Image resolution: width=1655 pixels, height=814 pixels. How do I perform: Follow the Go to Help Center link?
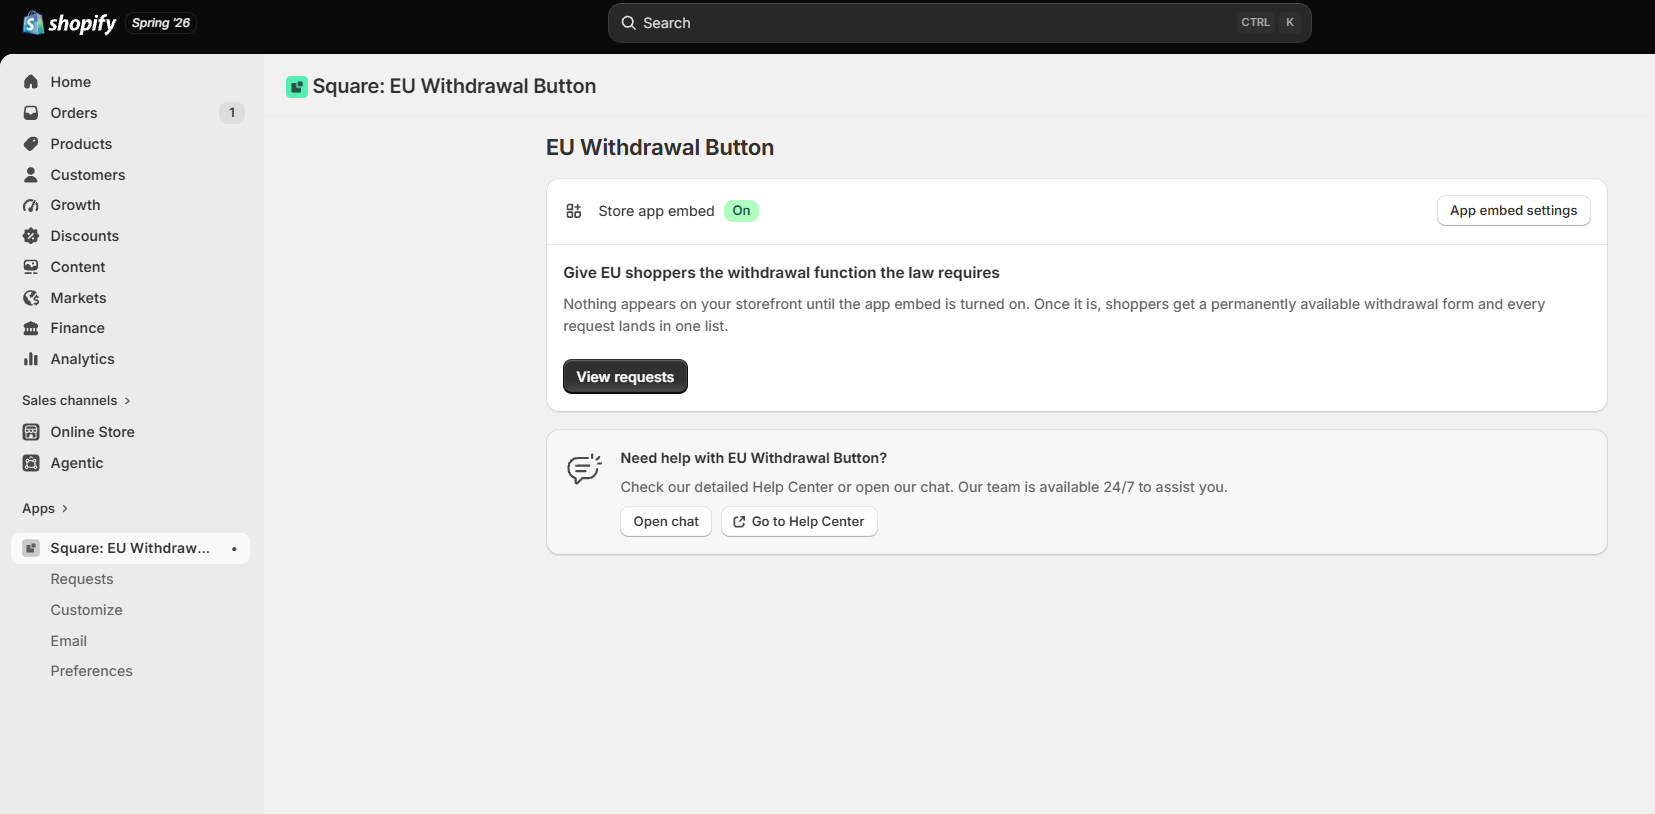[799, 522]
